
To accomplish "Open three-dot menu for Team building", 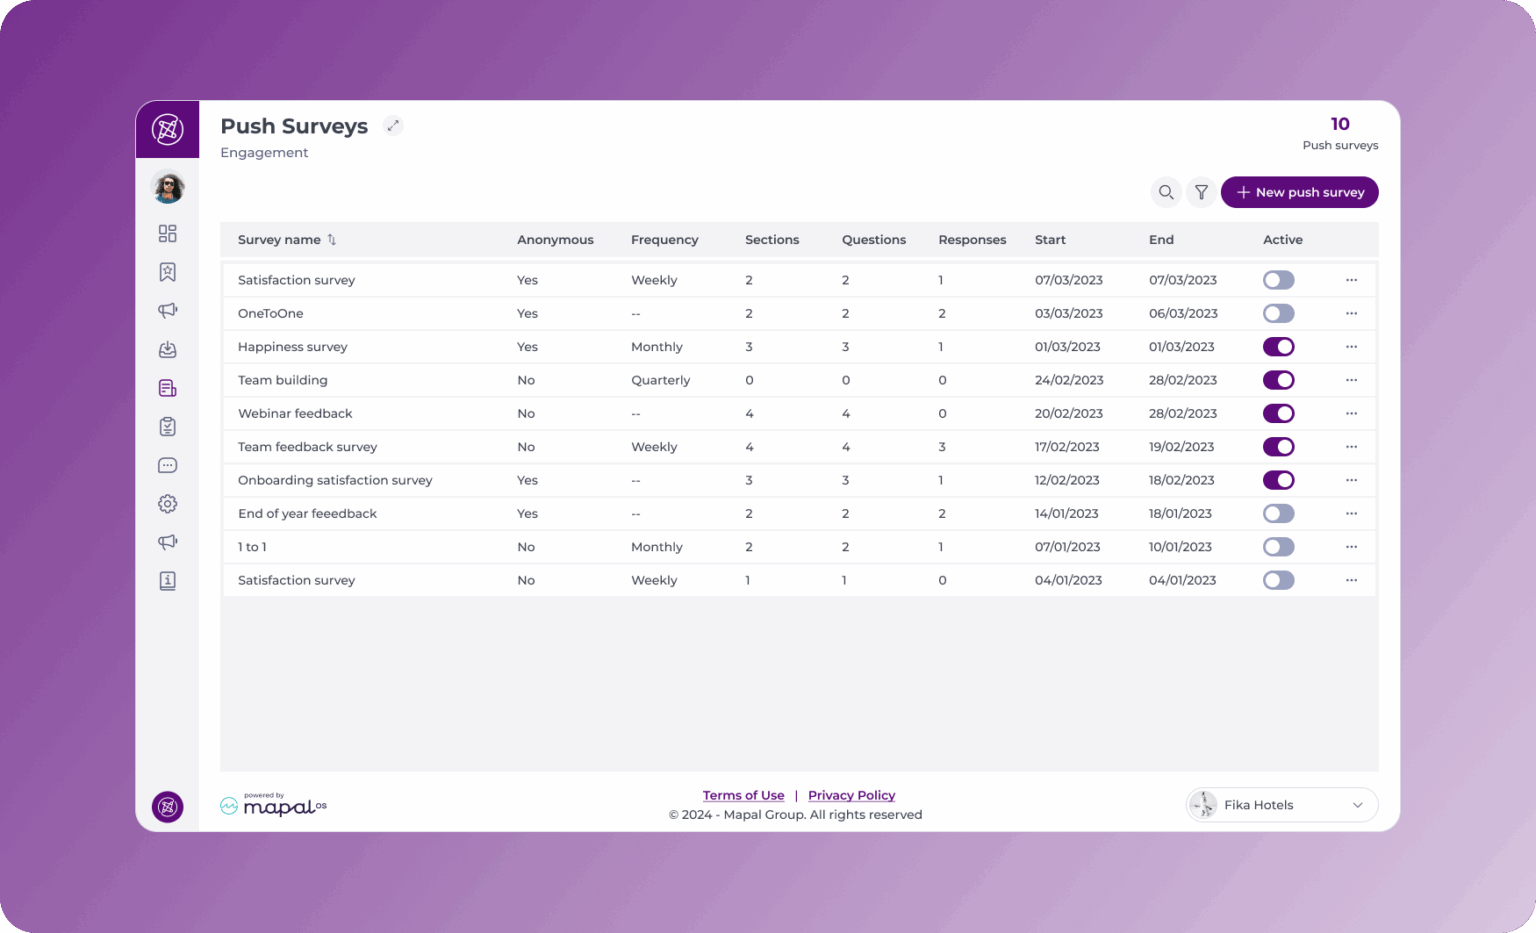I will tap(1351, 380).
